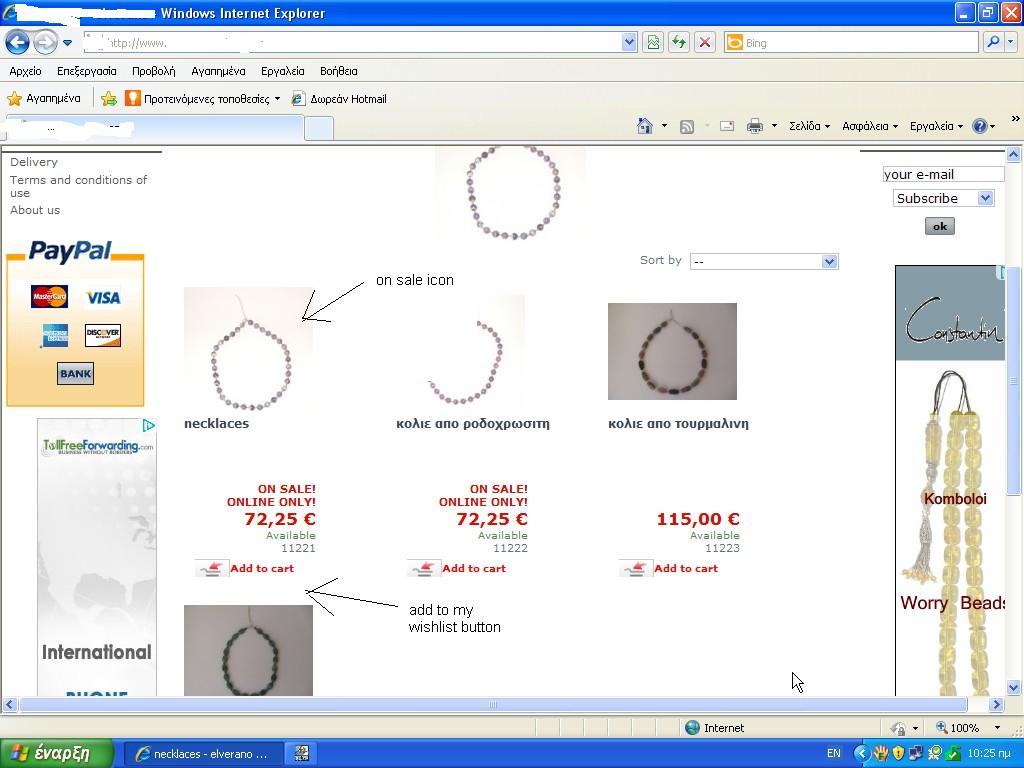Click the έναρξη Start button

pos(57,753)
